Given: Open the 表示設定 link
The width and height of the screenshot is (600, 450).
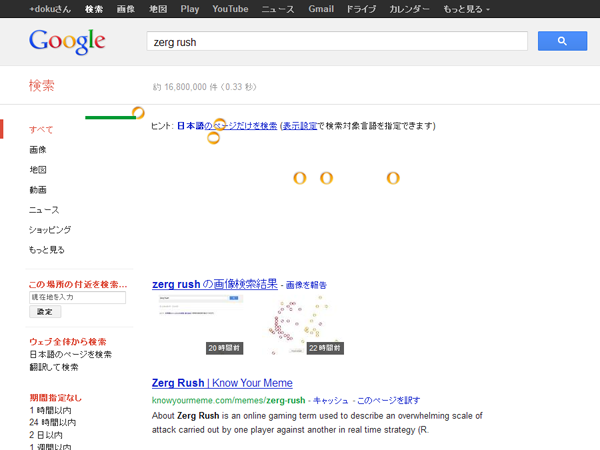Looking at the screenshot, I should 300,126.
